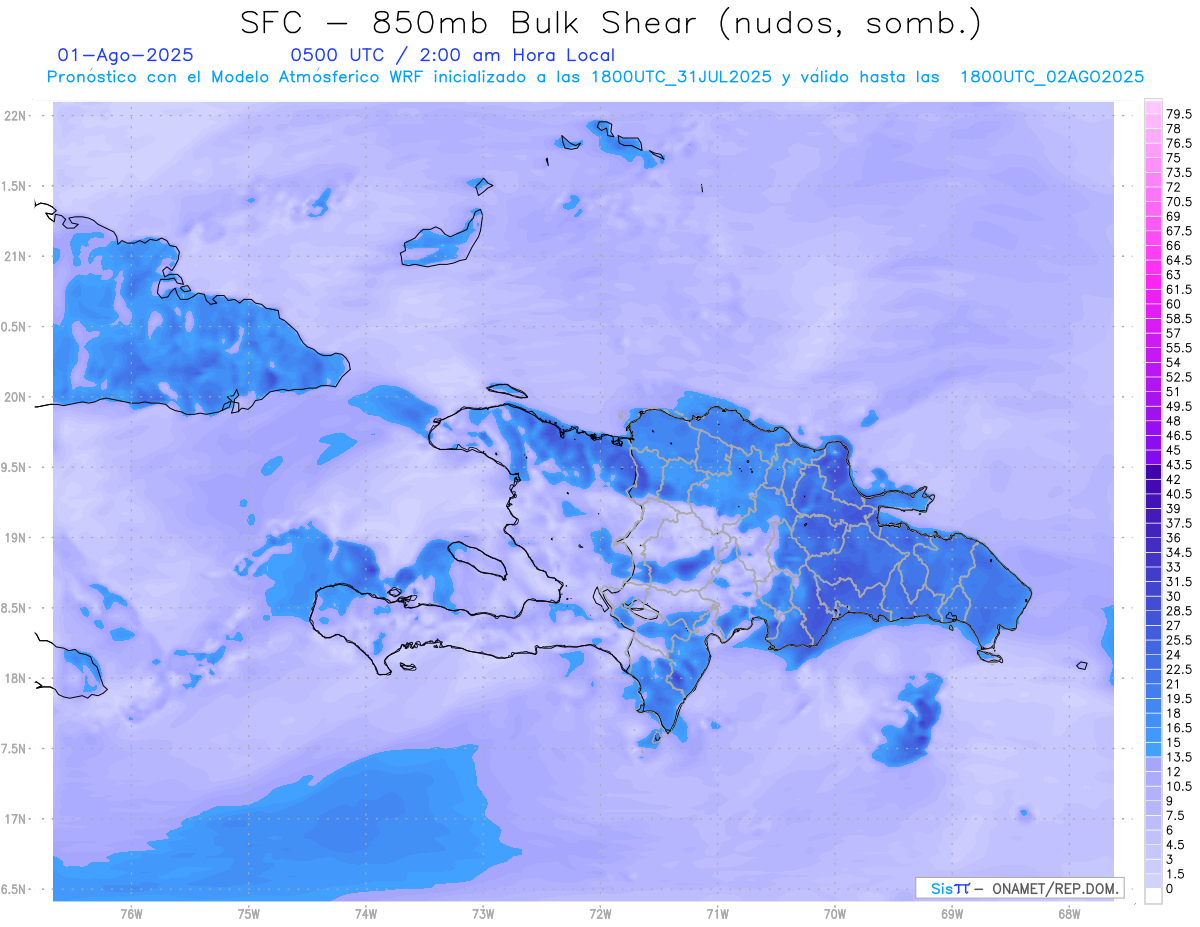1200x927 pixels.
Task: Click the '7.5N' latitude label
Action: (15, 749)
